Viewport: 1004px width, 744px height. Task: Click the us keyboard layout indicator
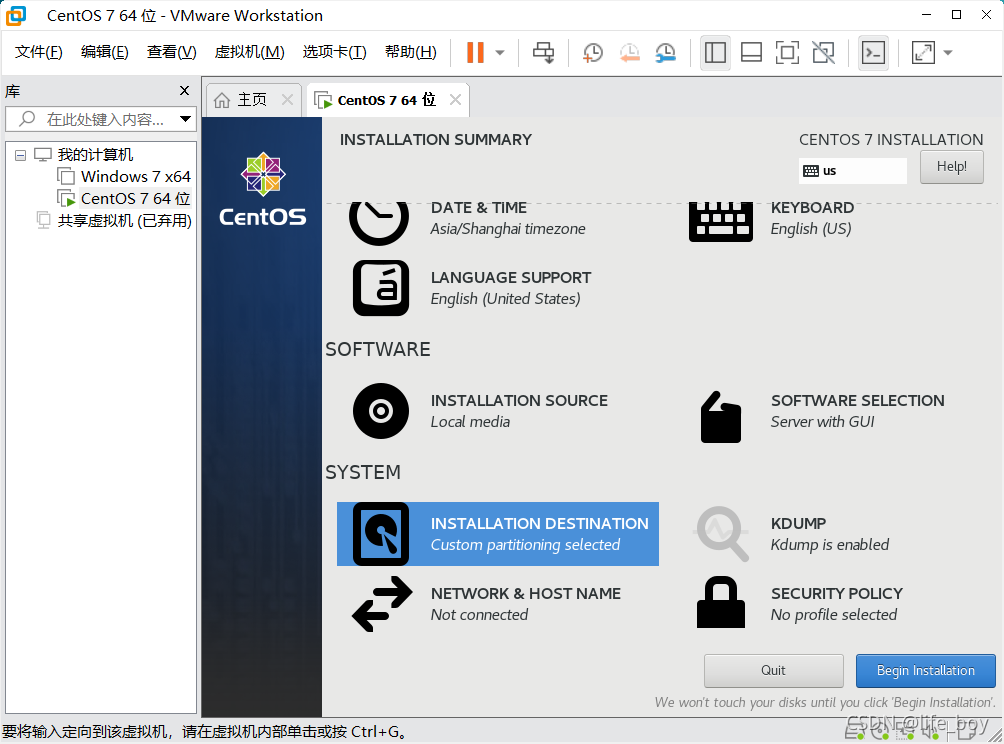[x=852, y=171]
